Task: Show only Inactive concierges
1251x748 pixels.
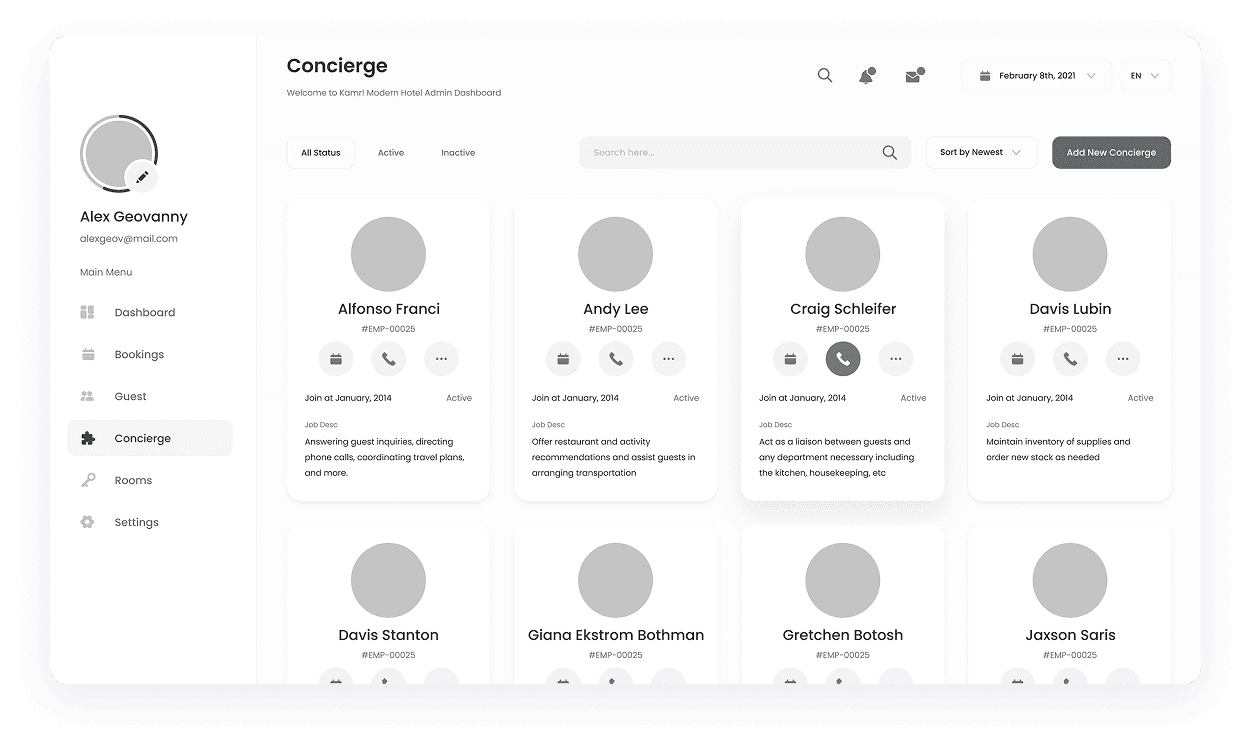Action: coord(458,152)
